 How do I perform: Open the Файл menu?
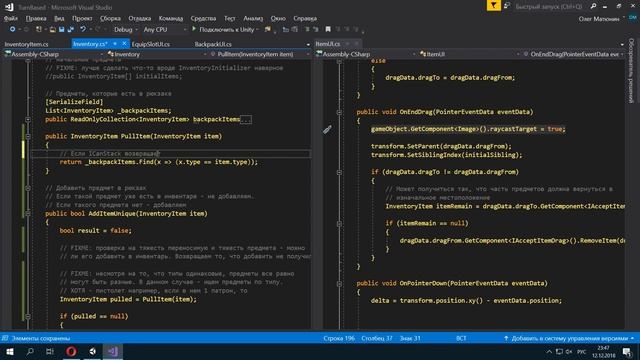[11, 18]
